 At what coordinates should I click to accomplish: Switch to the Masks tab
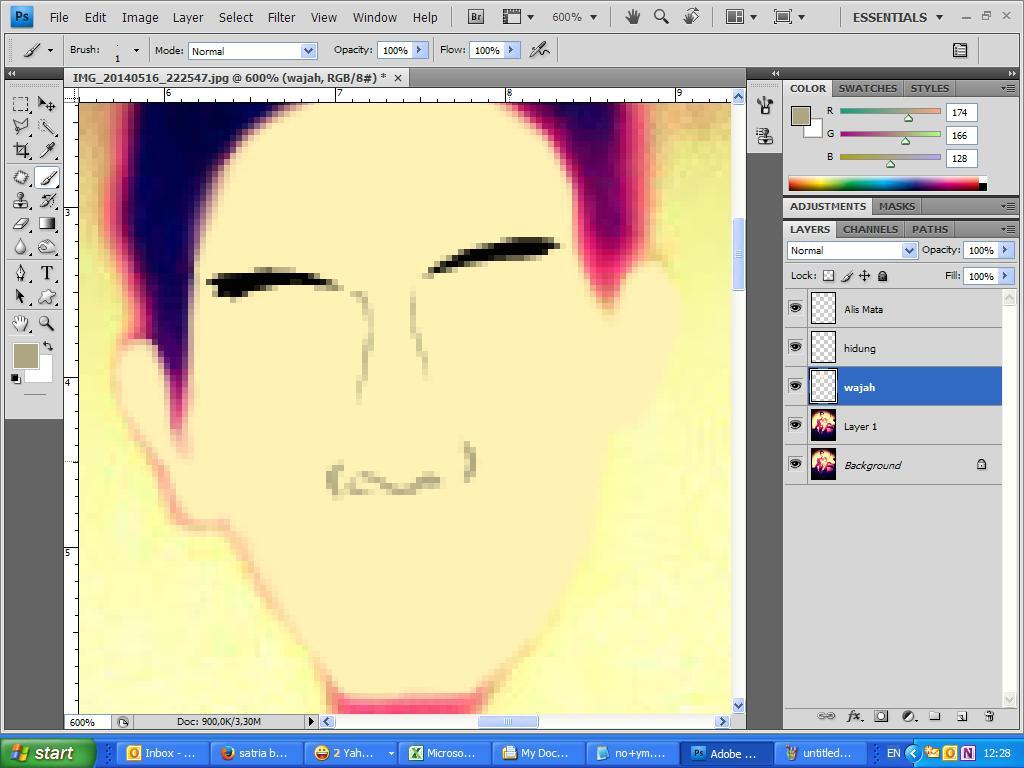(x=897, y=206)
